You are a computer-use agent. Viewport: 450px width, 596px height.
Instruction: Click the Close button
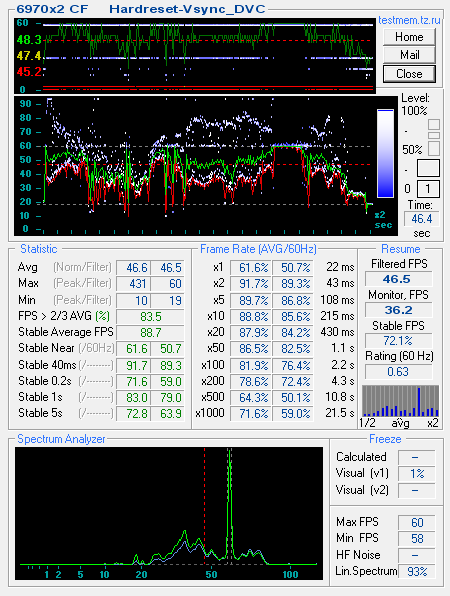(409, 73)
